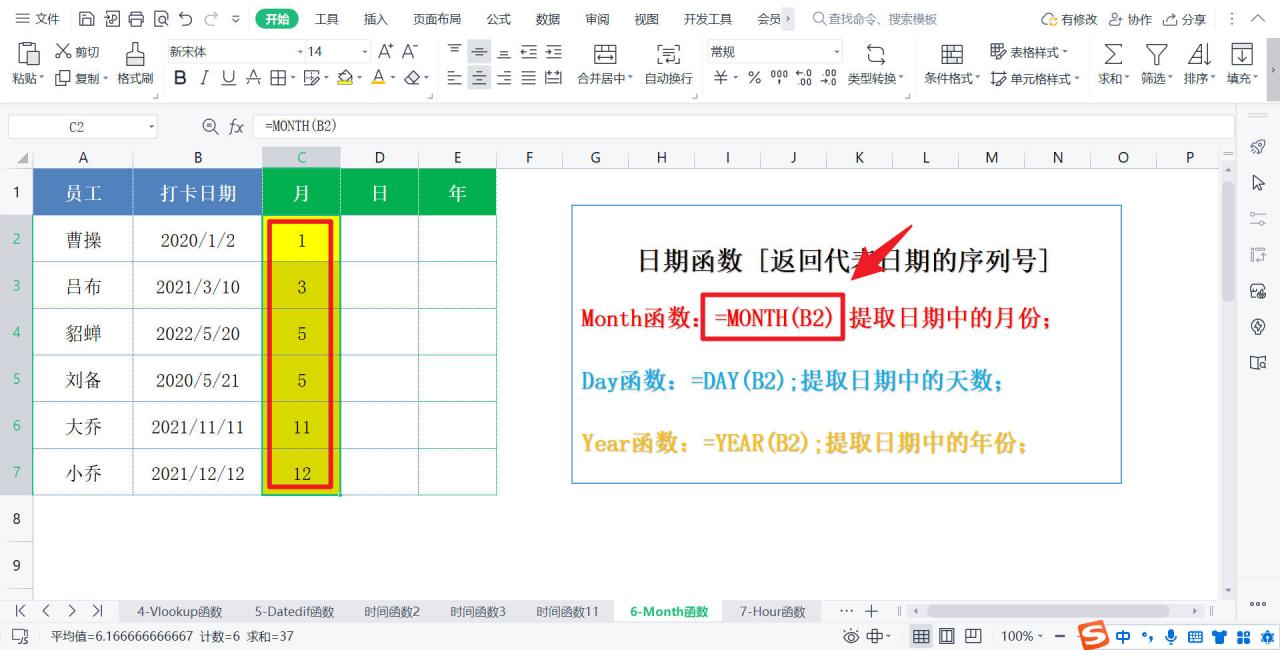Open the font size dropdown 14
The height and width of the screenshot is (650, 1280).
point(365,52)
